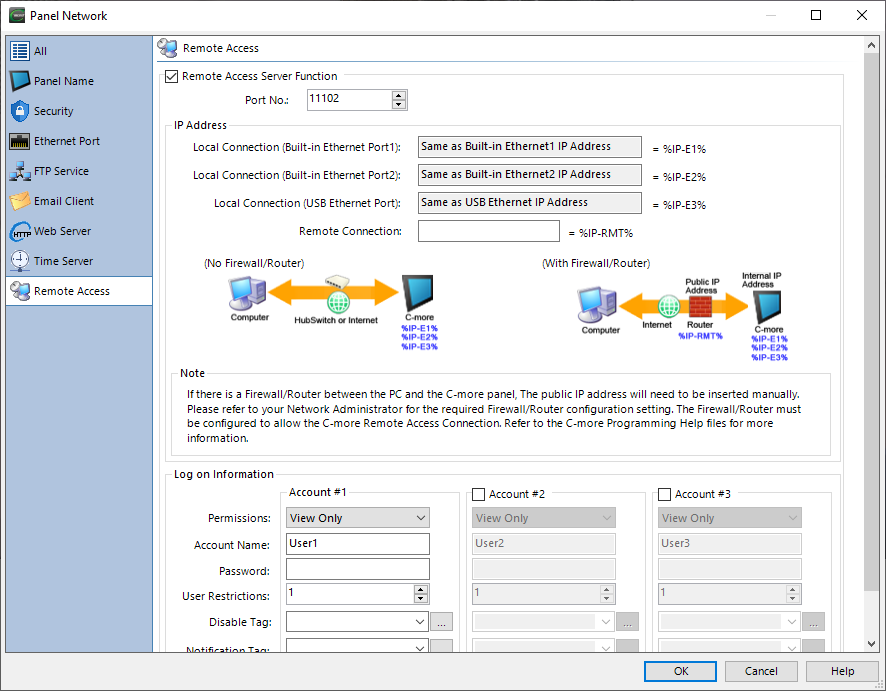Viewport: 886px width, 691px height.
Task: Click the Help button
Action: pyautogui.click(x=842, y=671)
